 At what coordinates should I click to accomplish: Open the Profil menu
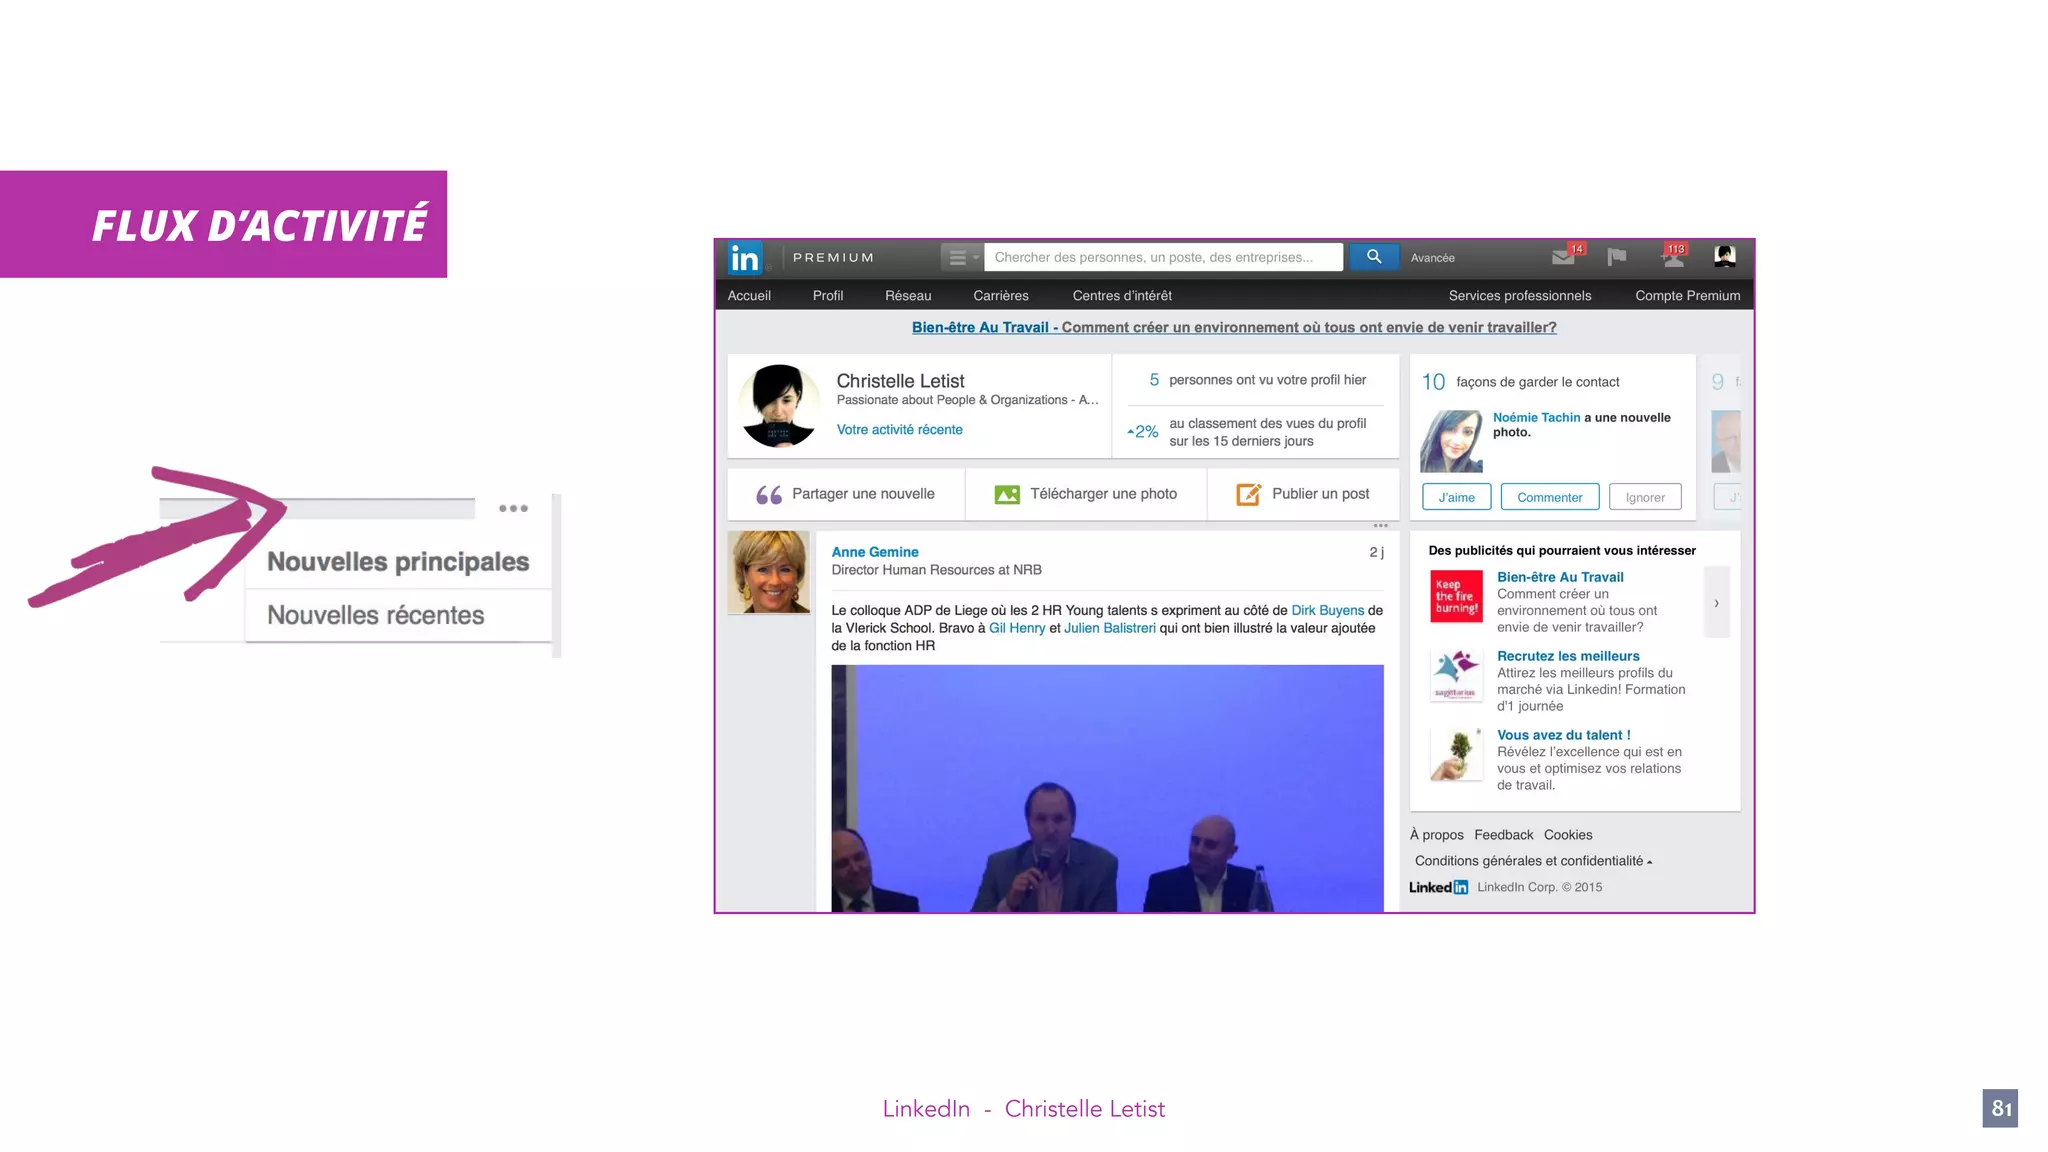[x=828, y=296]
